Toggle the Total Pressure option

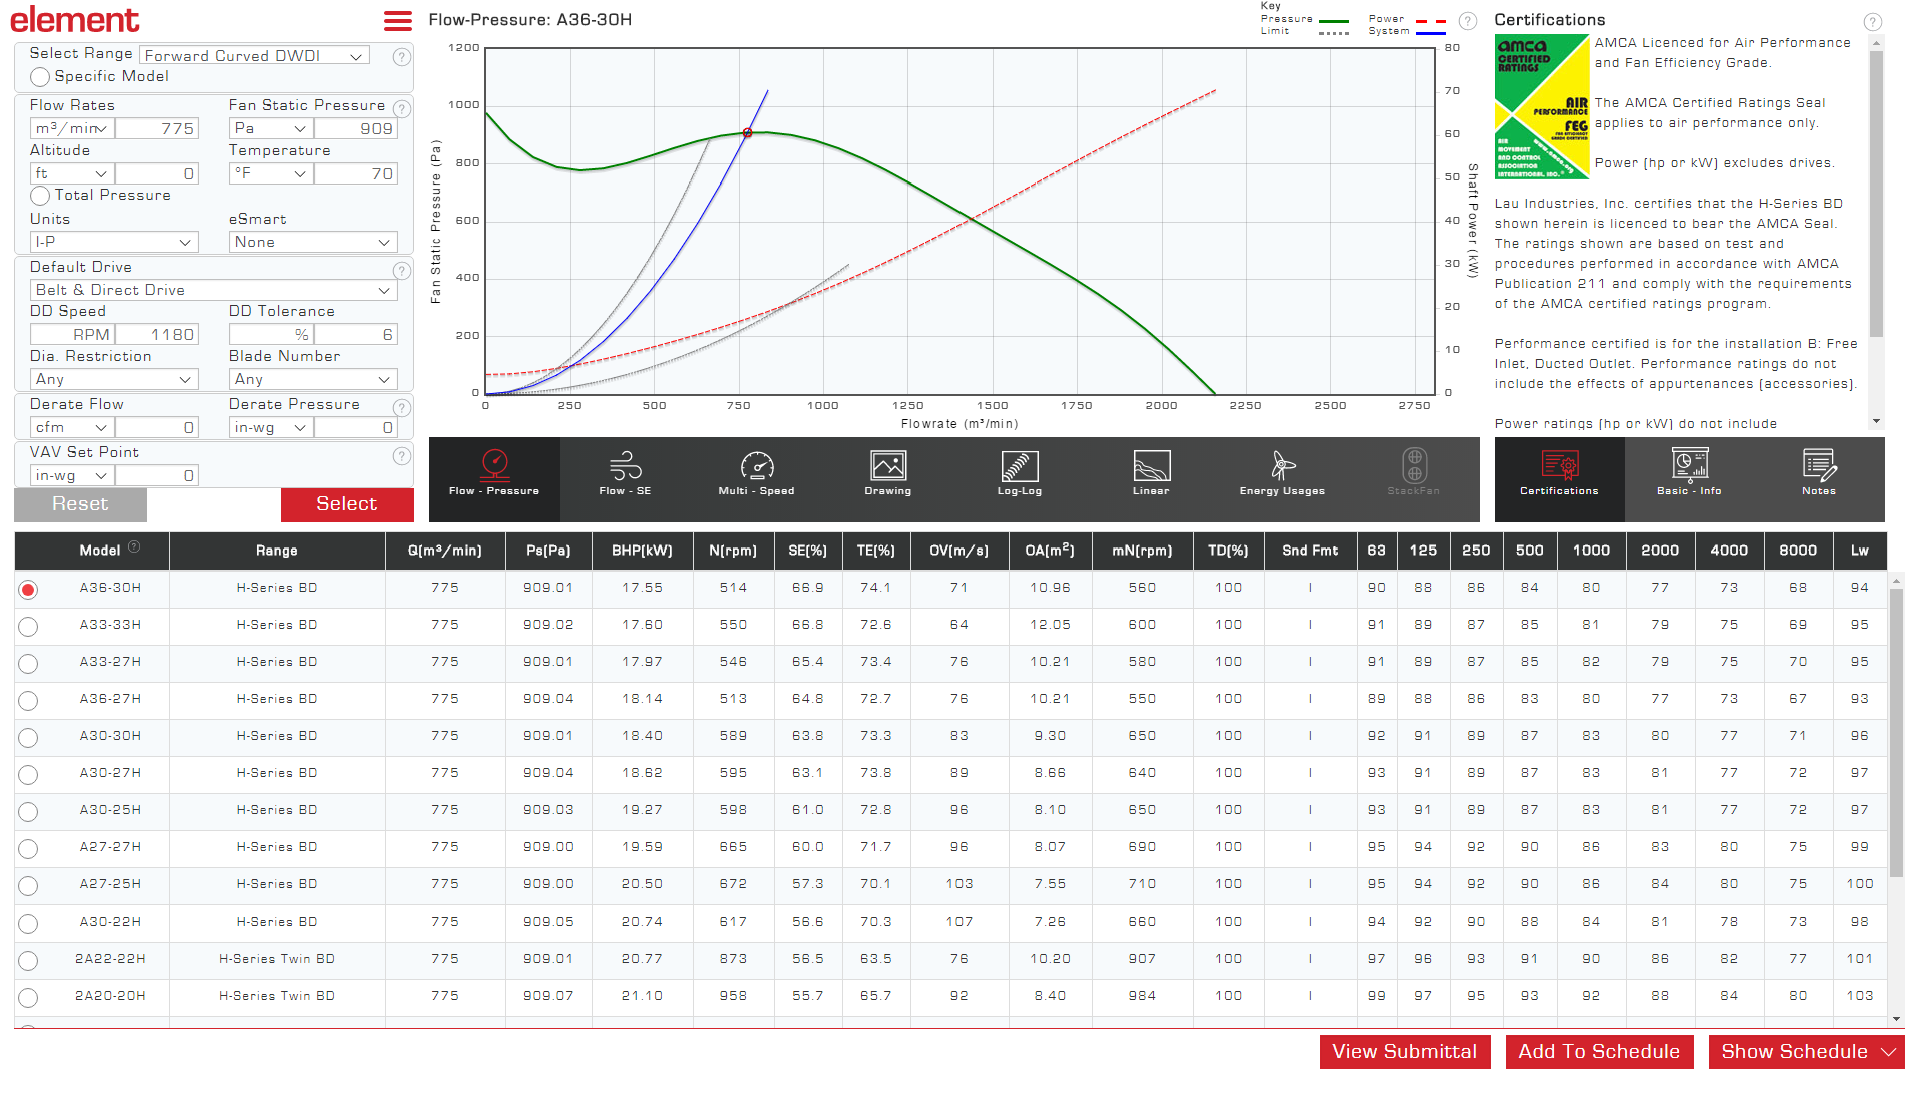(x=40, y=196)
